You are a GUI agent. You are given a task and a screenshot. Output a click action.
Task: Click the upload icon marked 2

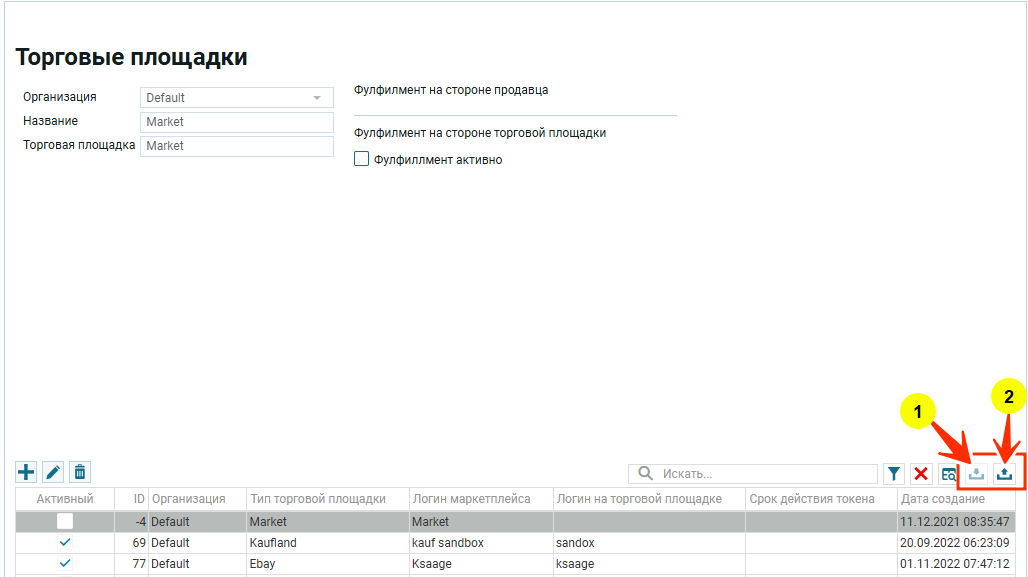pyautogui.click(x=1005, y=474)
